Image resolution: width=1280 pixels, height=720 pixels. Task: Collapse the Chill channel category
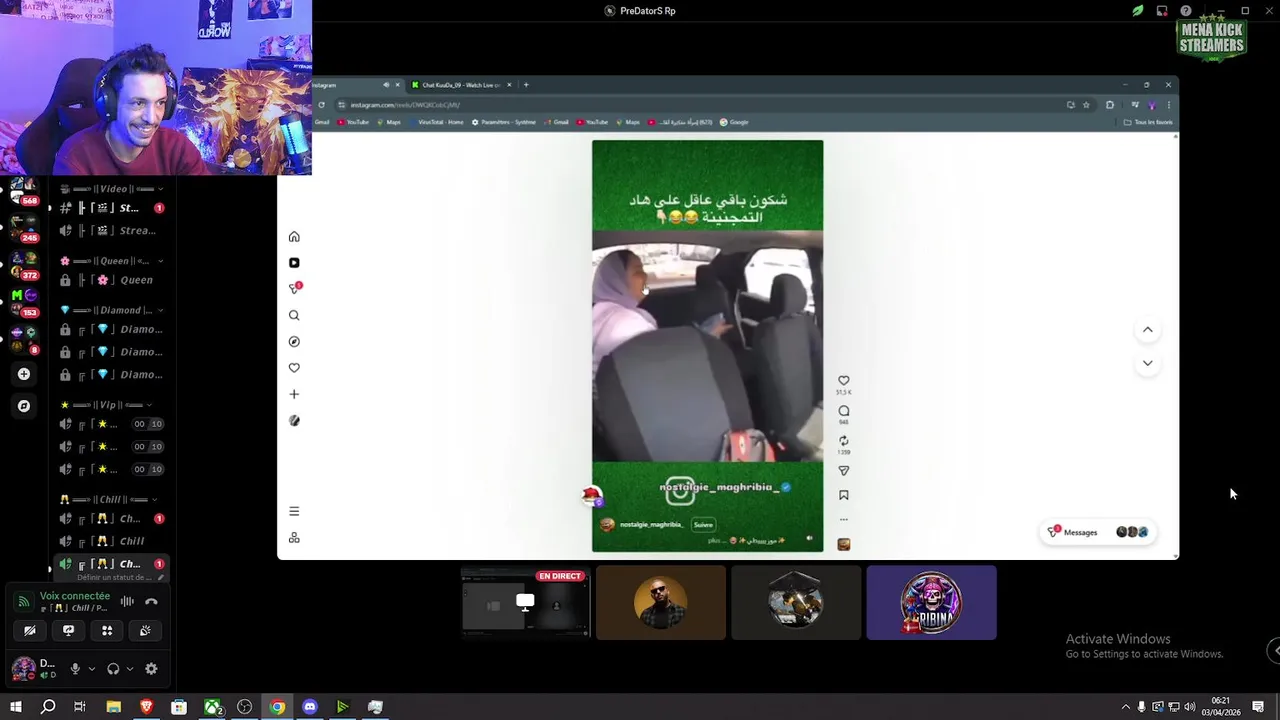(x=108, y=499)
